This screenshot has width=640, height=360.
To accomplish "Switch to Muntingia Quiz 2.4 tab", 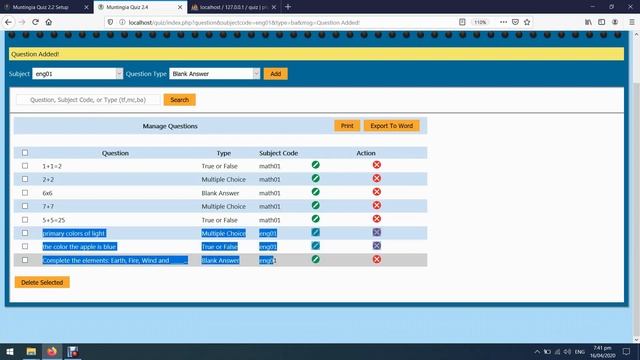I will coord(140,7).
